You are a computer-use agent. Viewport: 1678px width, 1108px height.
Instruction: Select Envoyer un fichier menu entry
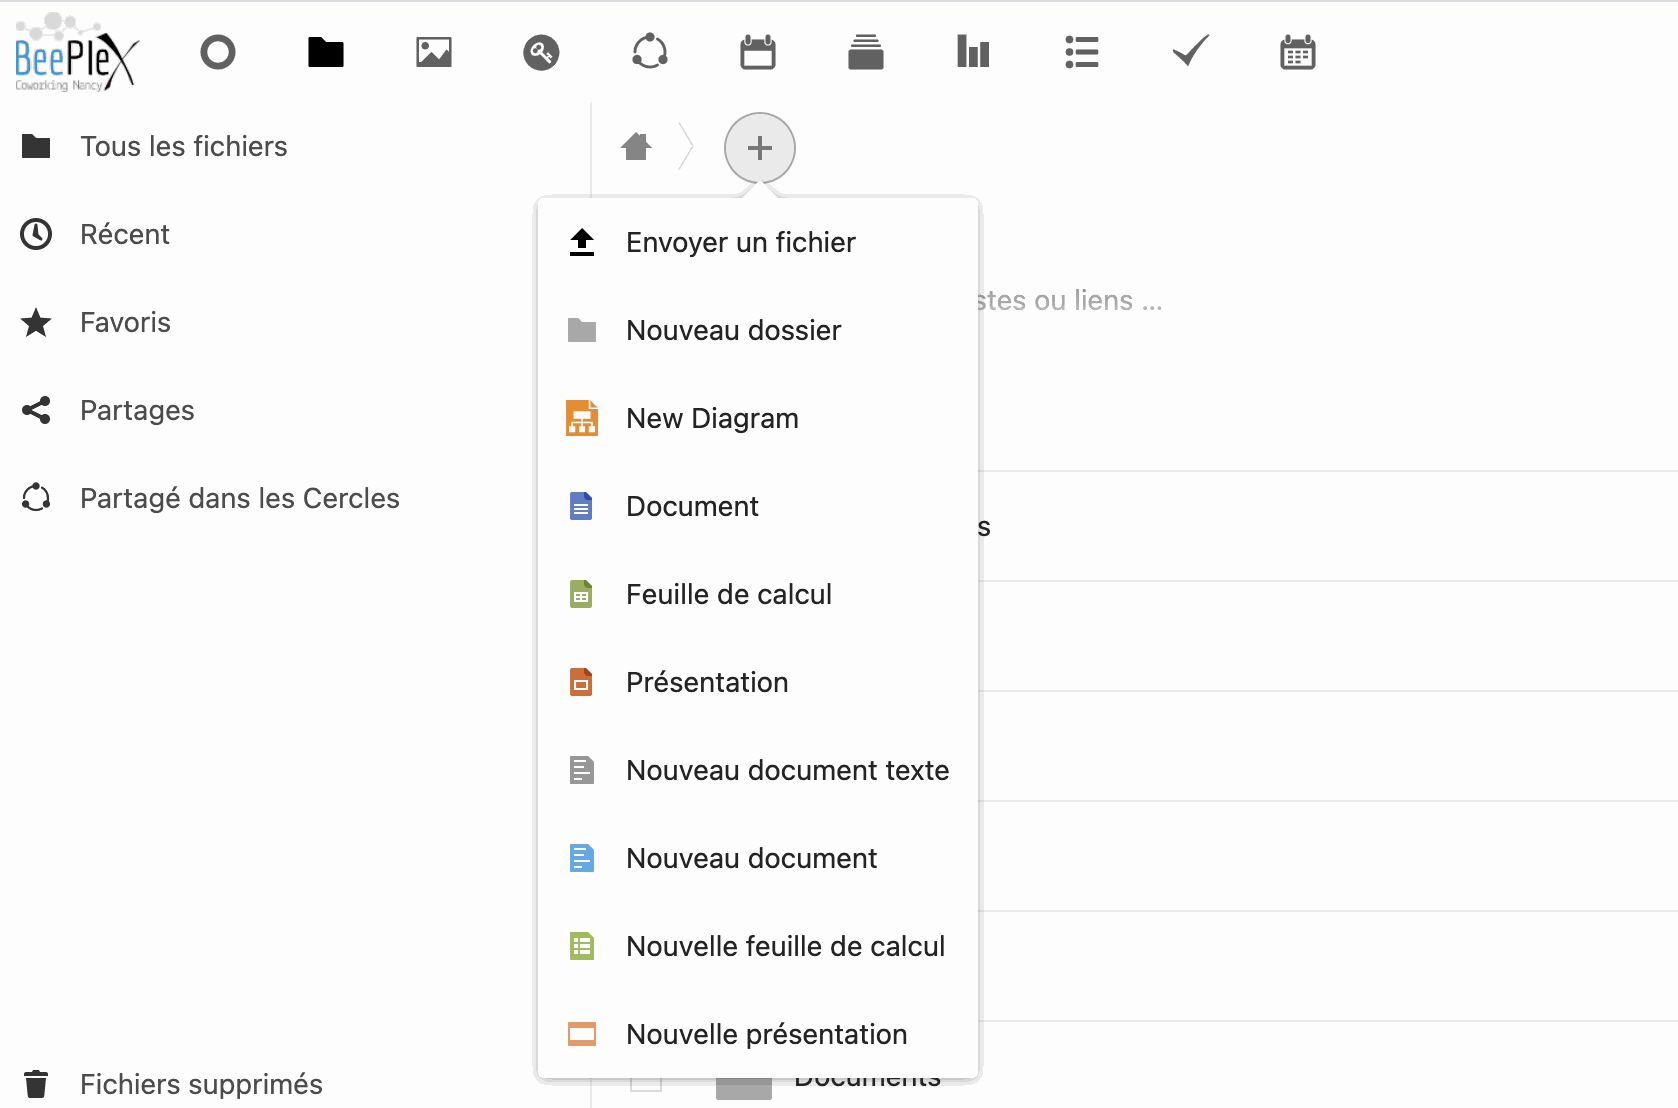[x=740, y=242]
